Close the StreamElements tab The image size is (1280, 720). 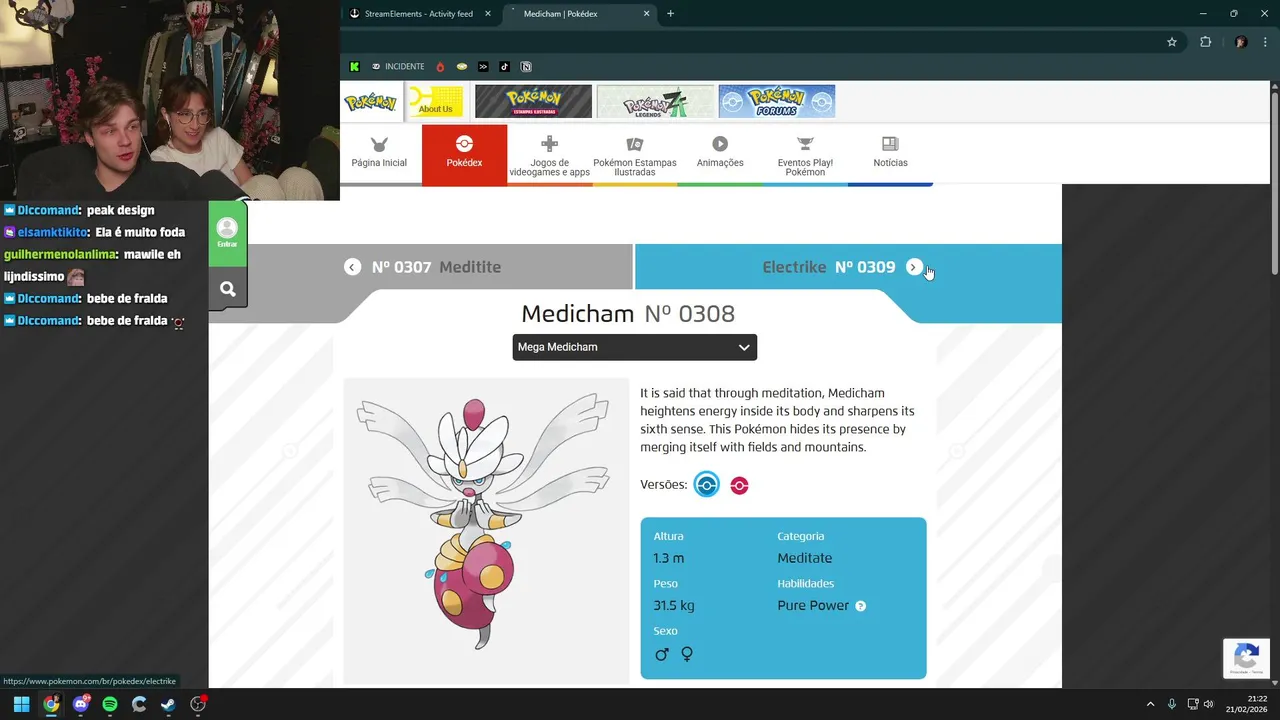488,14
